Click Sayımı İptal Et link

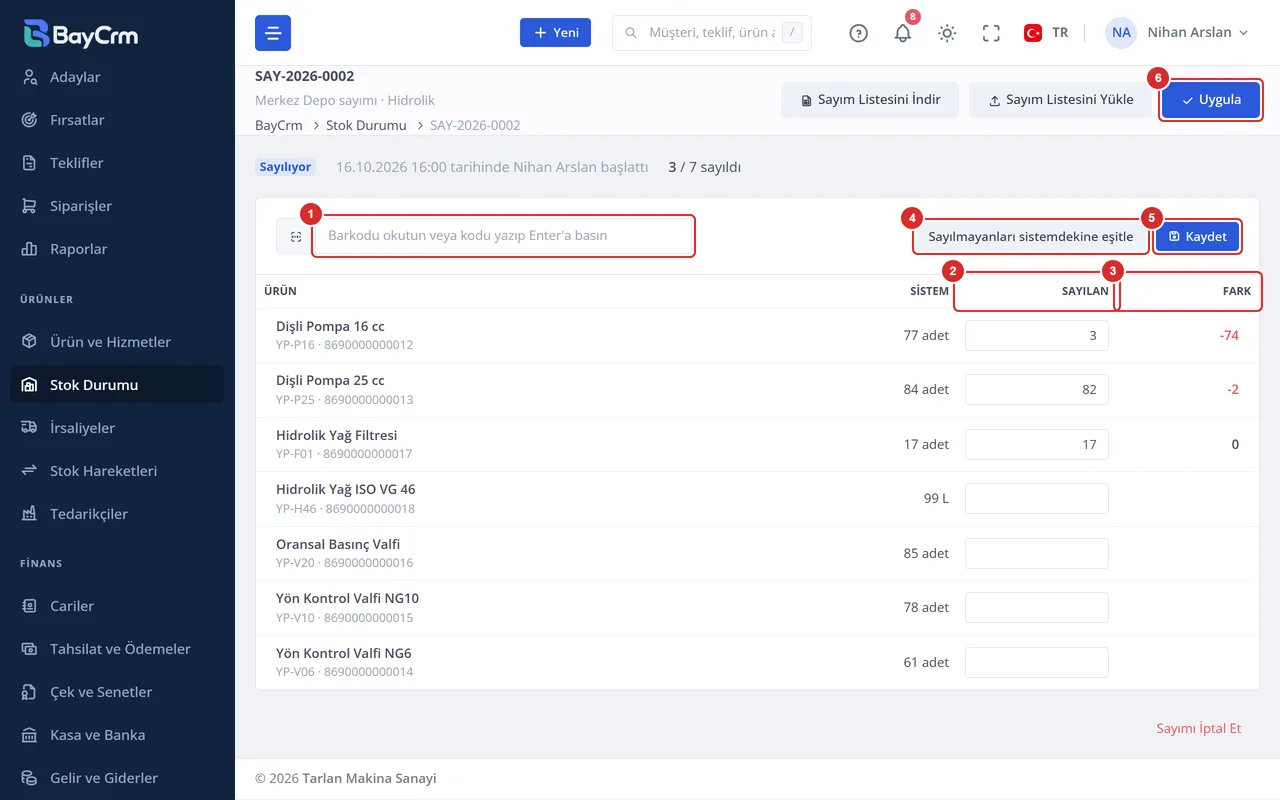(1198, 728)
